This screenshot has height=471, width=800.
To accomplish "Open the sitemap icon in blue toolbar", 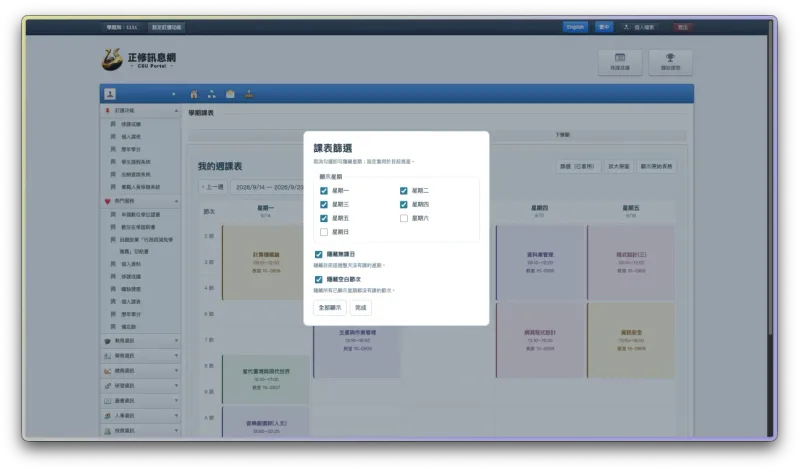I will click(212, 94).
